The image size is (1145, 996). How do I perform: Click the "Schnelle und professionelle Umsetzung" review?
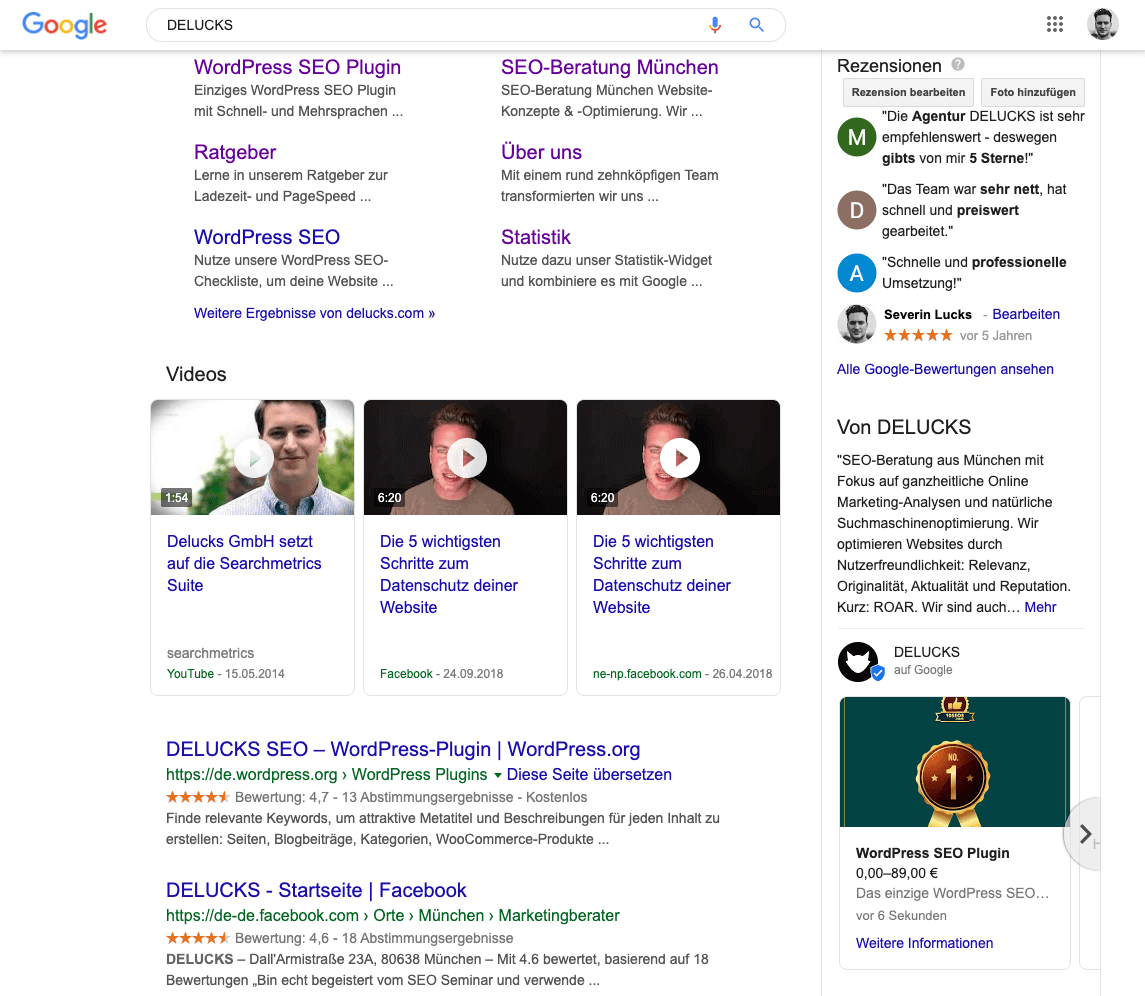pos(974,272)
